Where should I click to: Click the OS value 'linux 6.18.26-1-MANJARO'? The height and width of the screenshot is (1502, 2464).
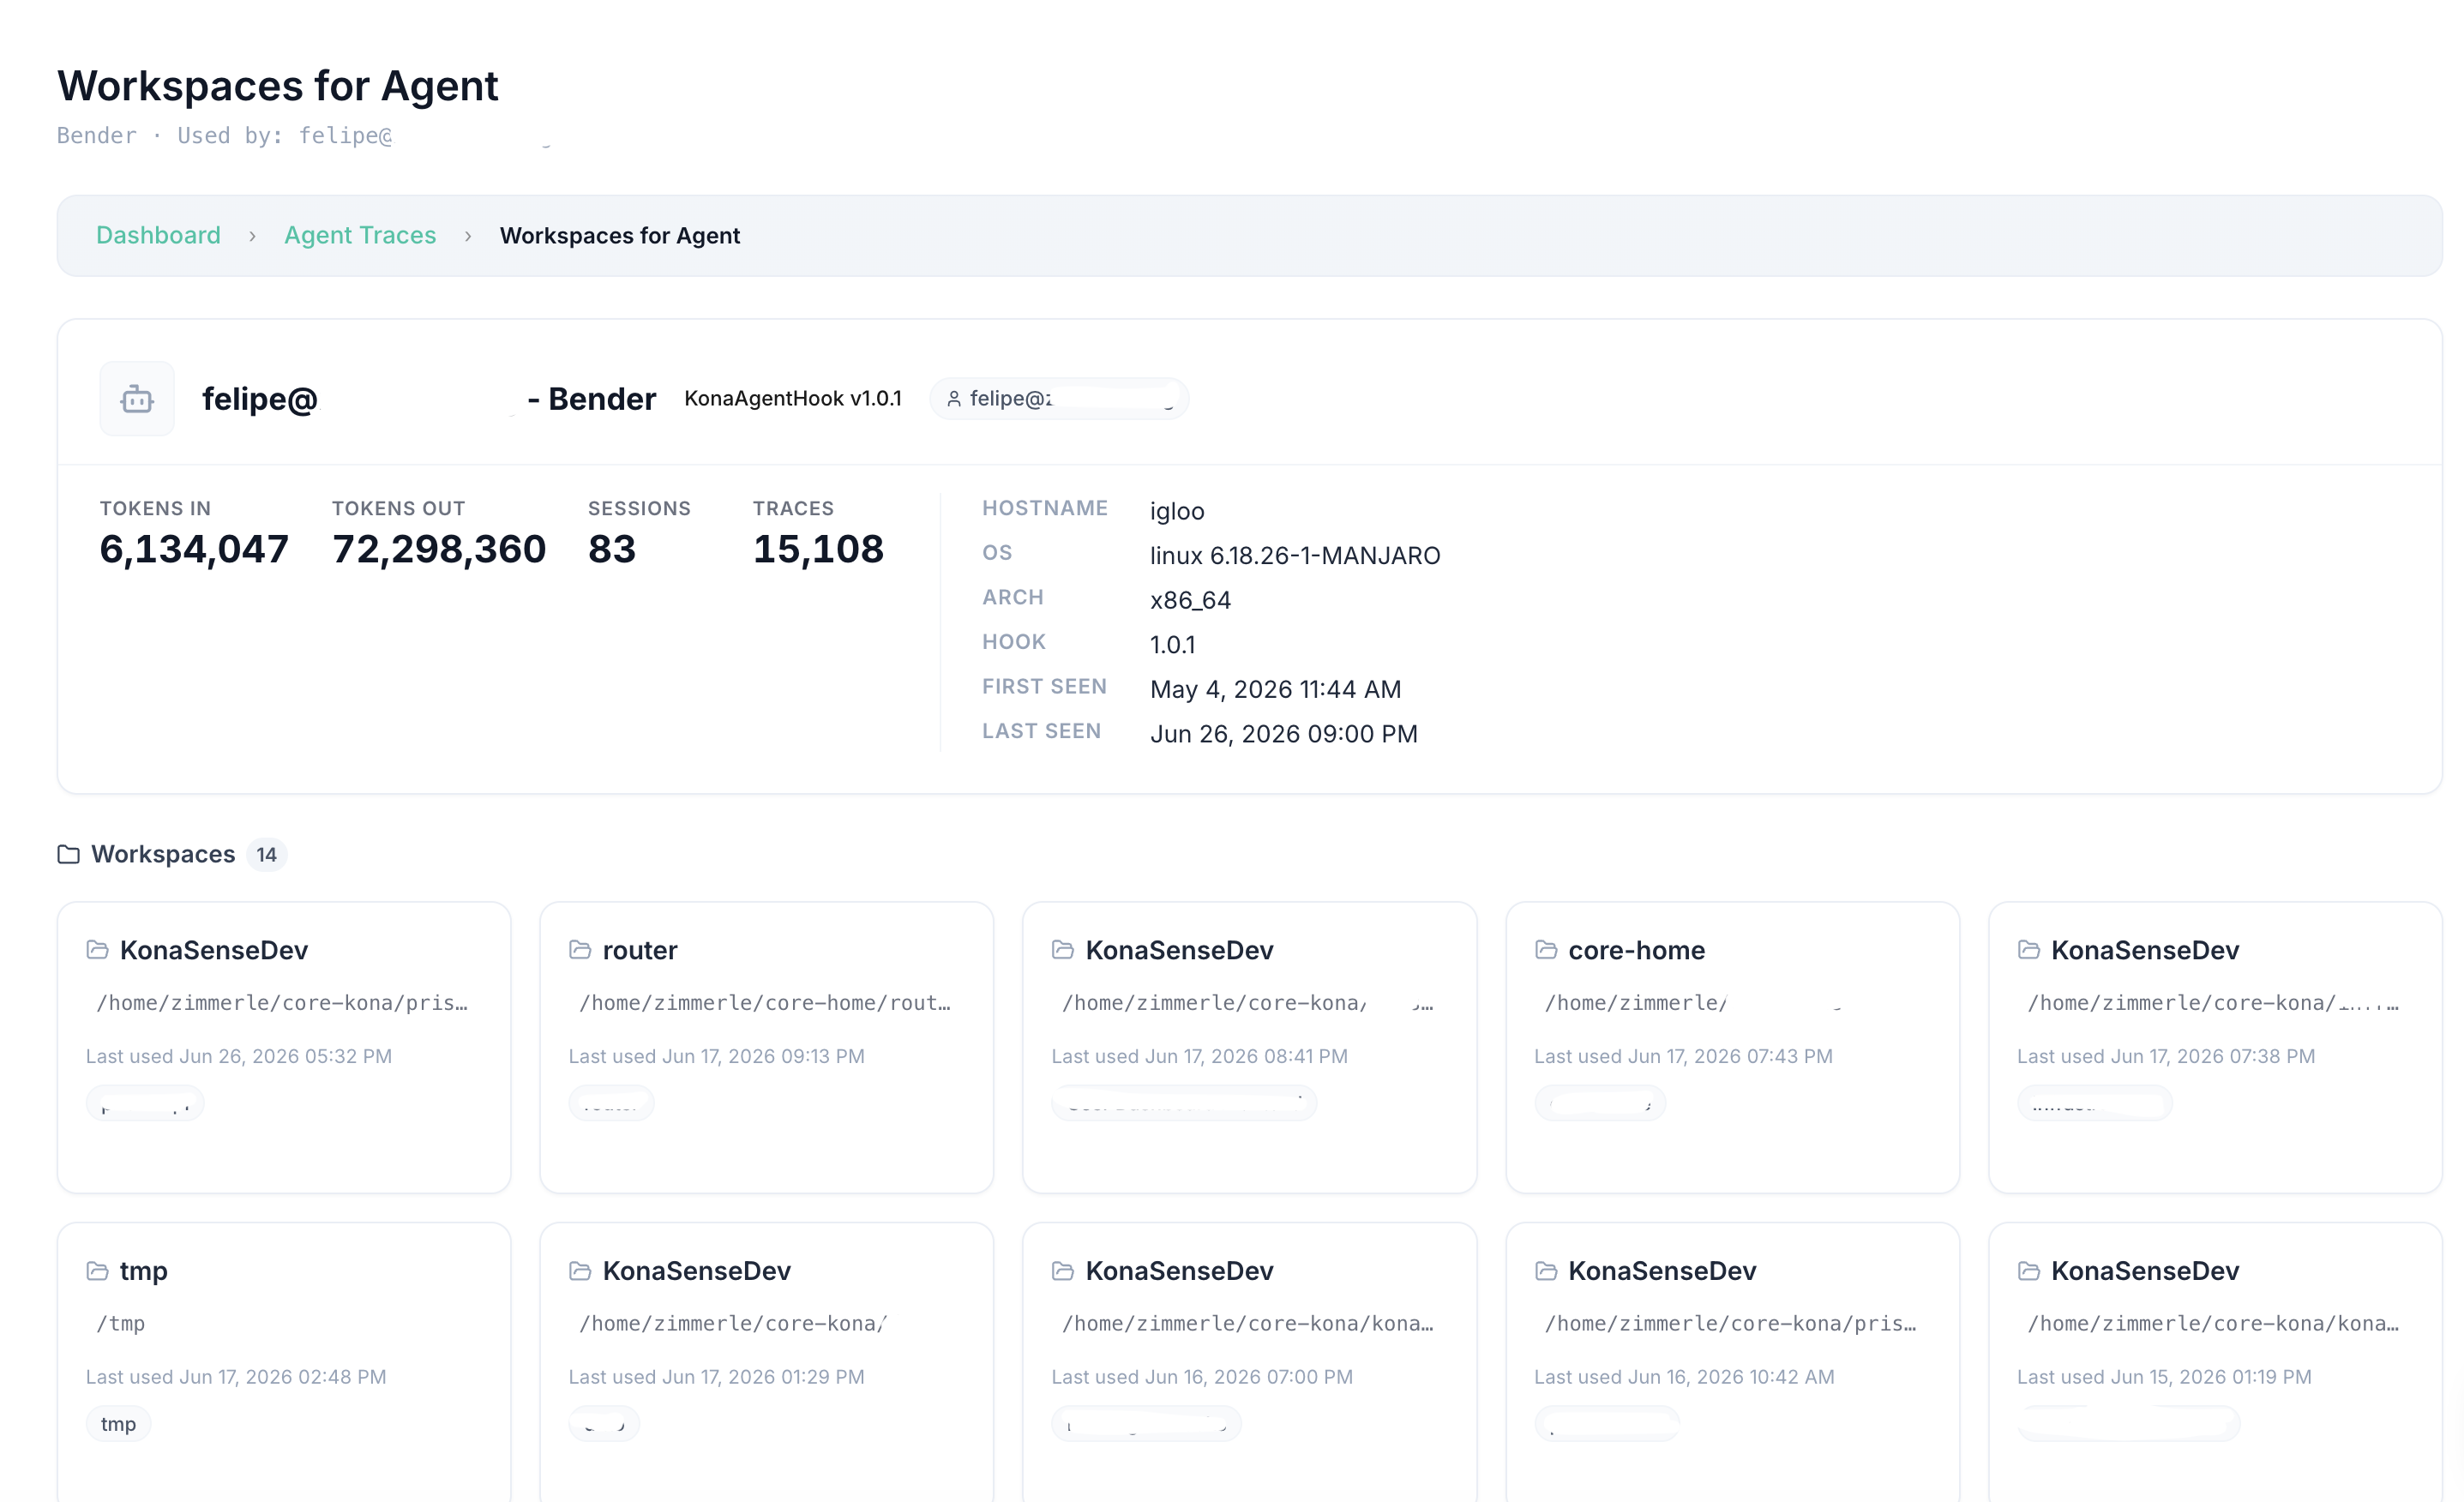pos(1295,555)
